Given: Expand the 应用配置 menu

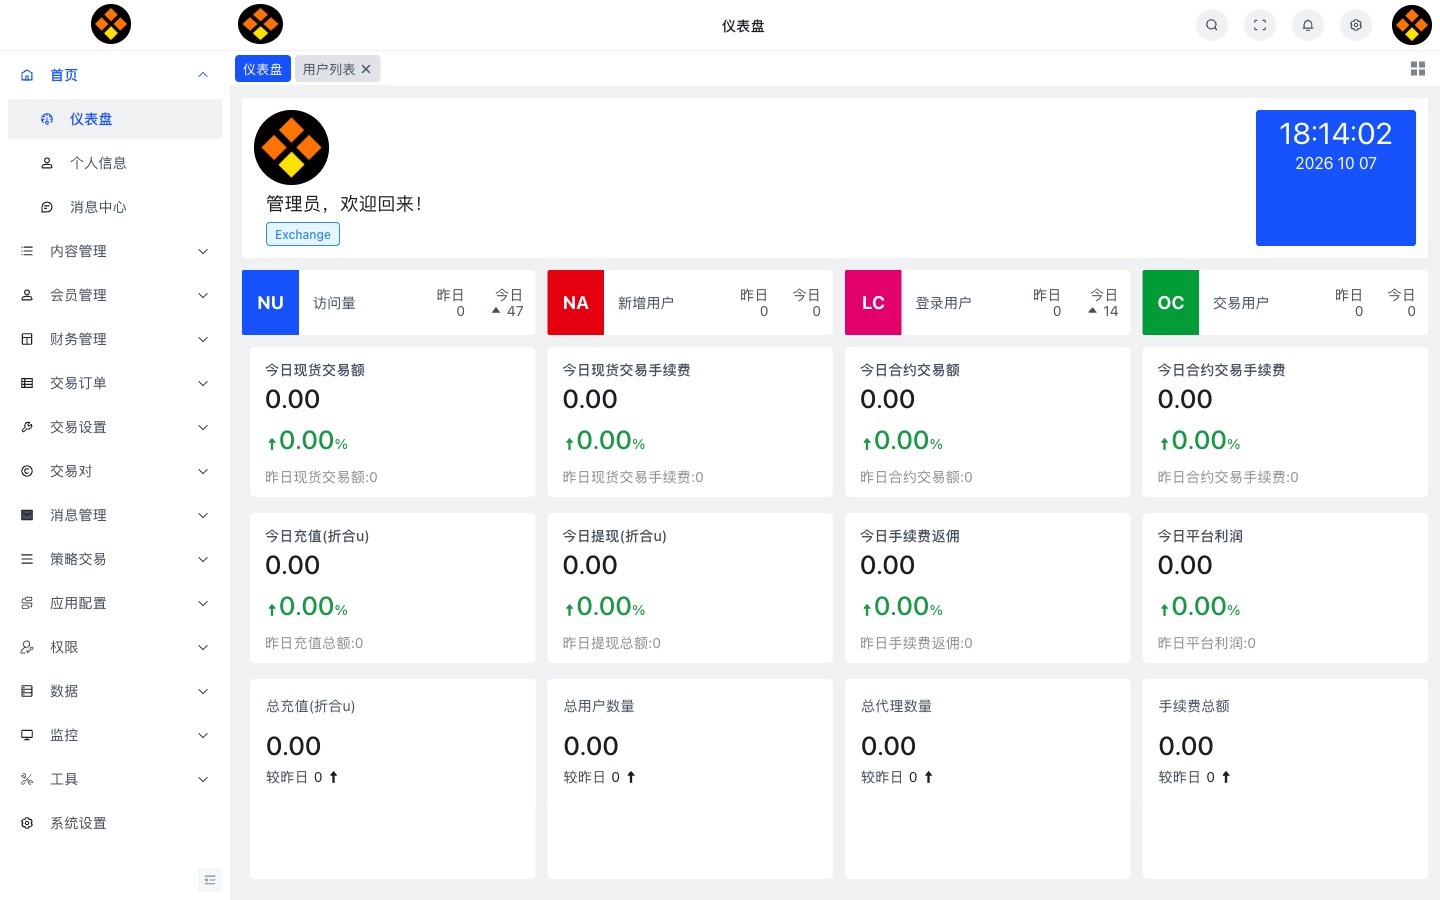Looking at the screenshot, I should click(x=115, y=603).
